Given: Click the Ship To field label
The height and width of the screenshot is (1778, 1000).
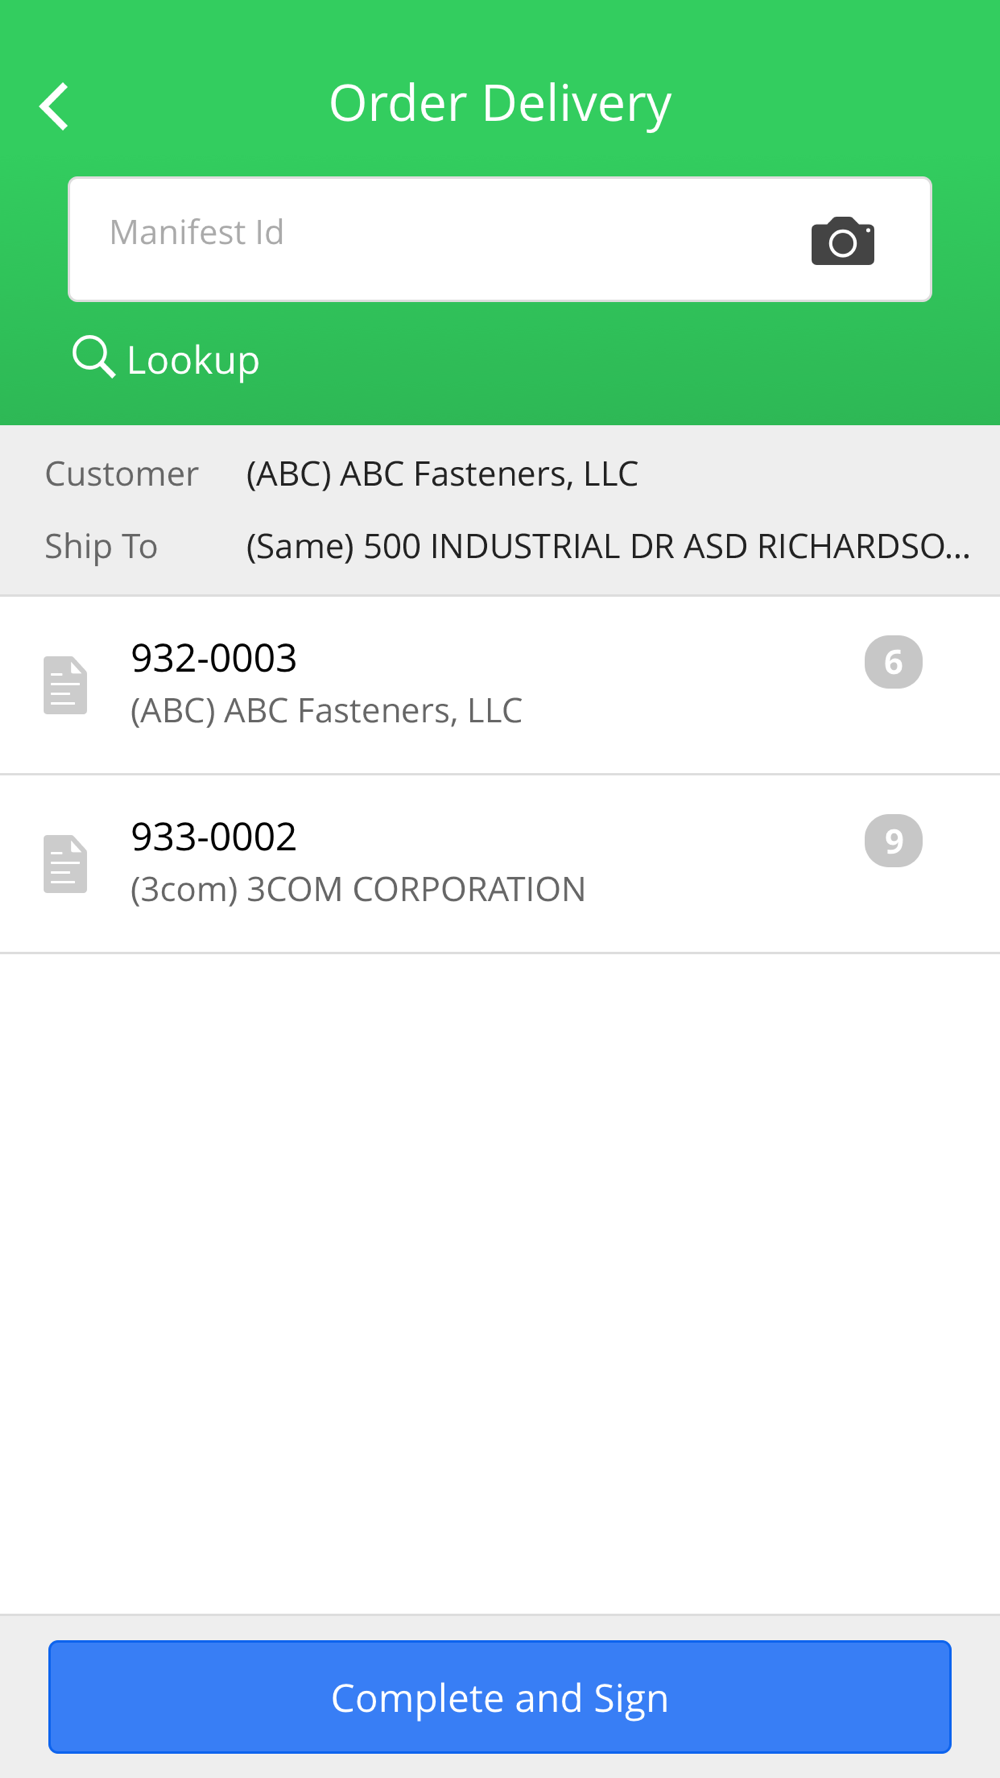Looking at the screenshot, I should pos(101,546).
